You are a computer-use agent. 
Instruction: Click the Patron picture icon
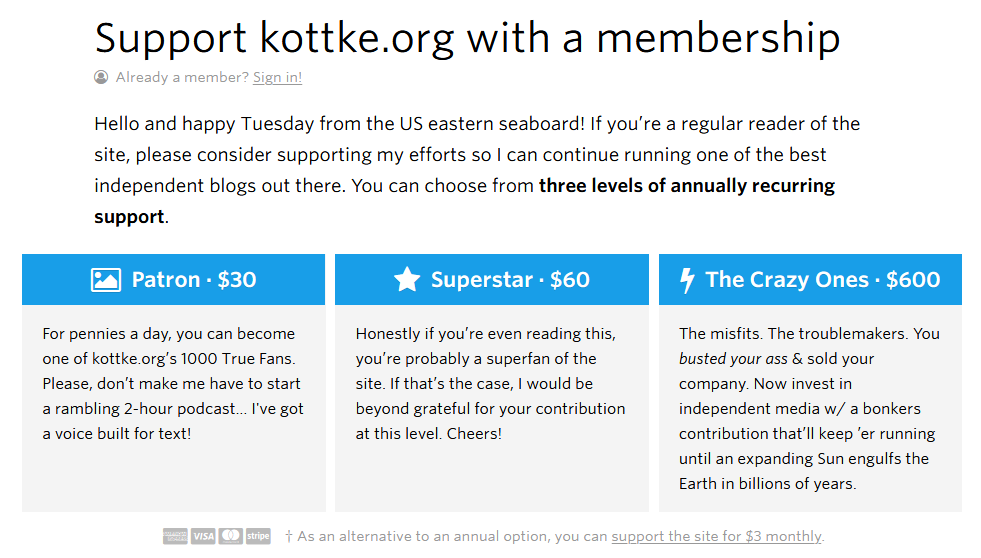[106, 280]
